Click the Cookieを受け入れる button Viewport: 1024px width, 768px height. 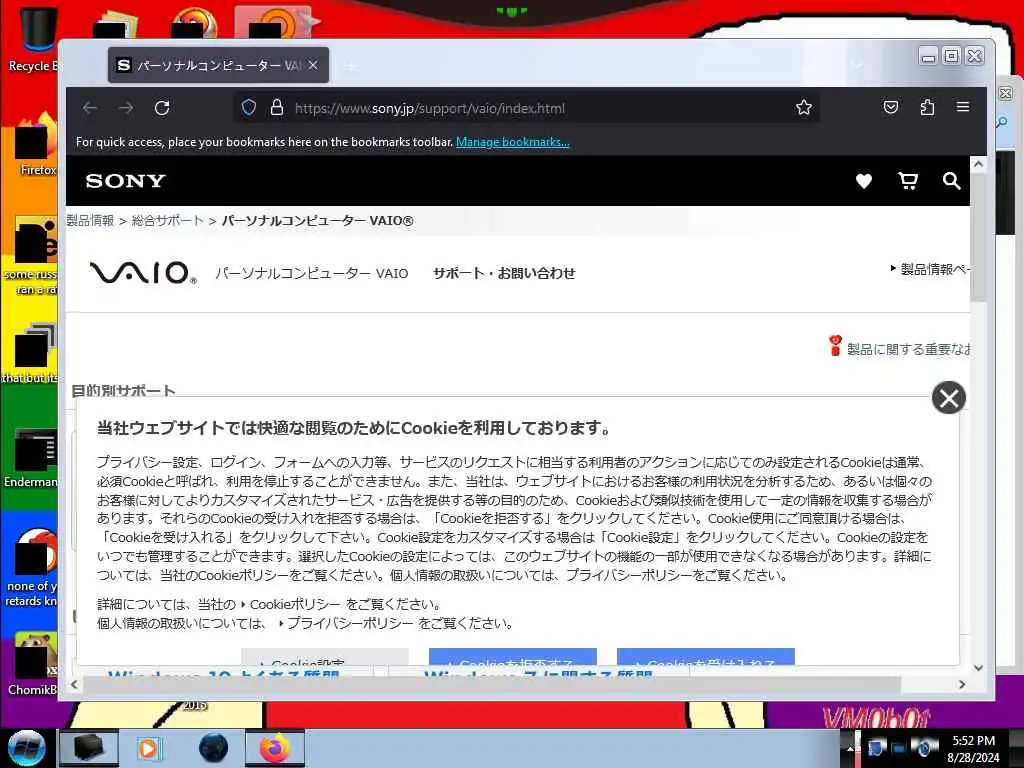click(705, 657)
